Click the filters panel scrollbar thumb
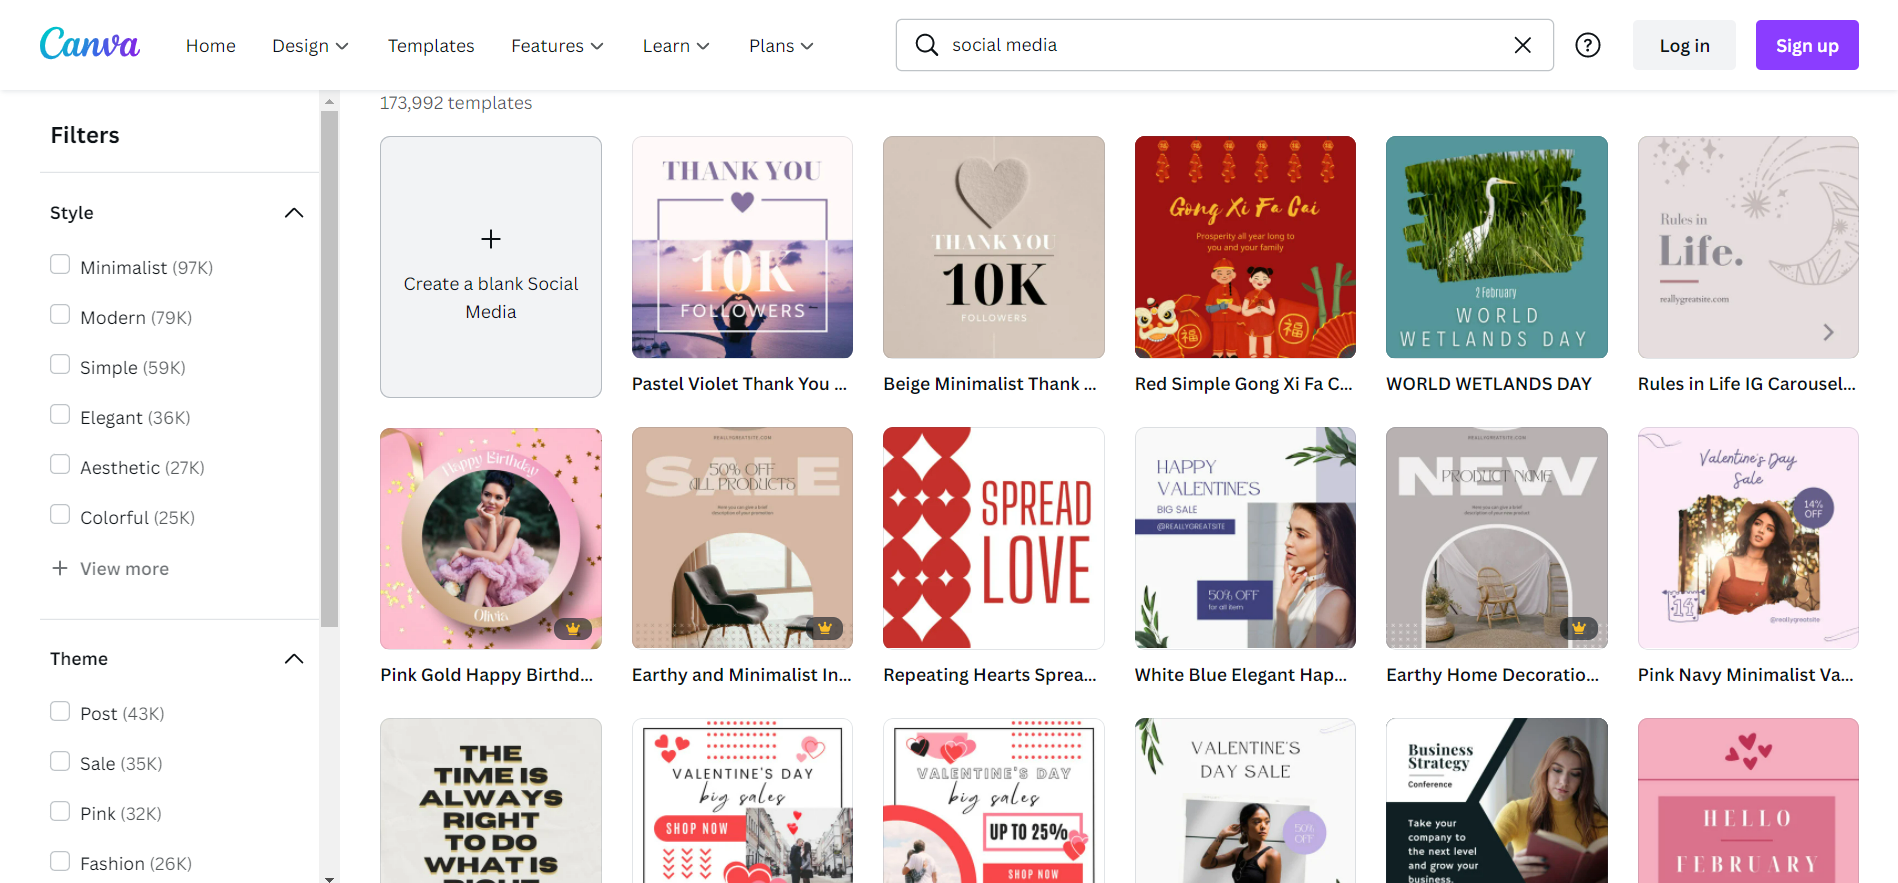Viewport: 1898px width, 883px height. tap(329, 368)
